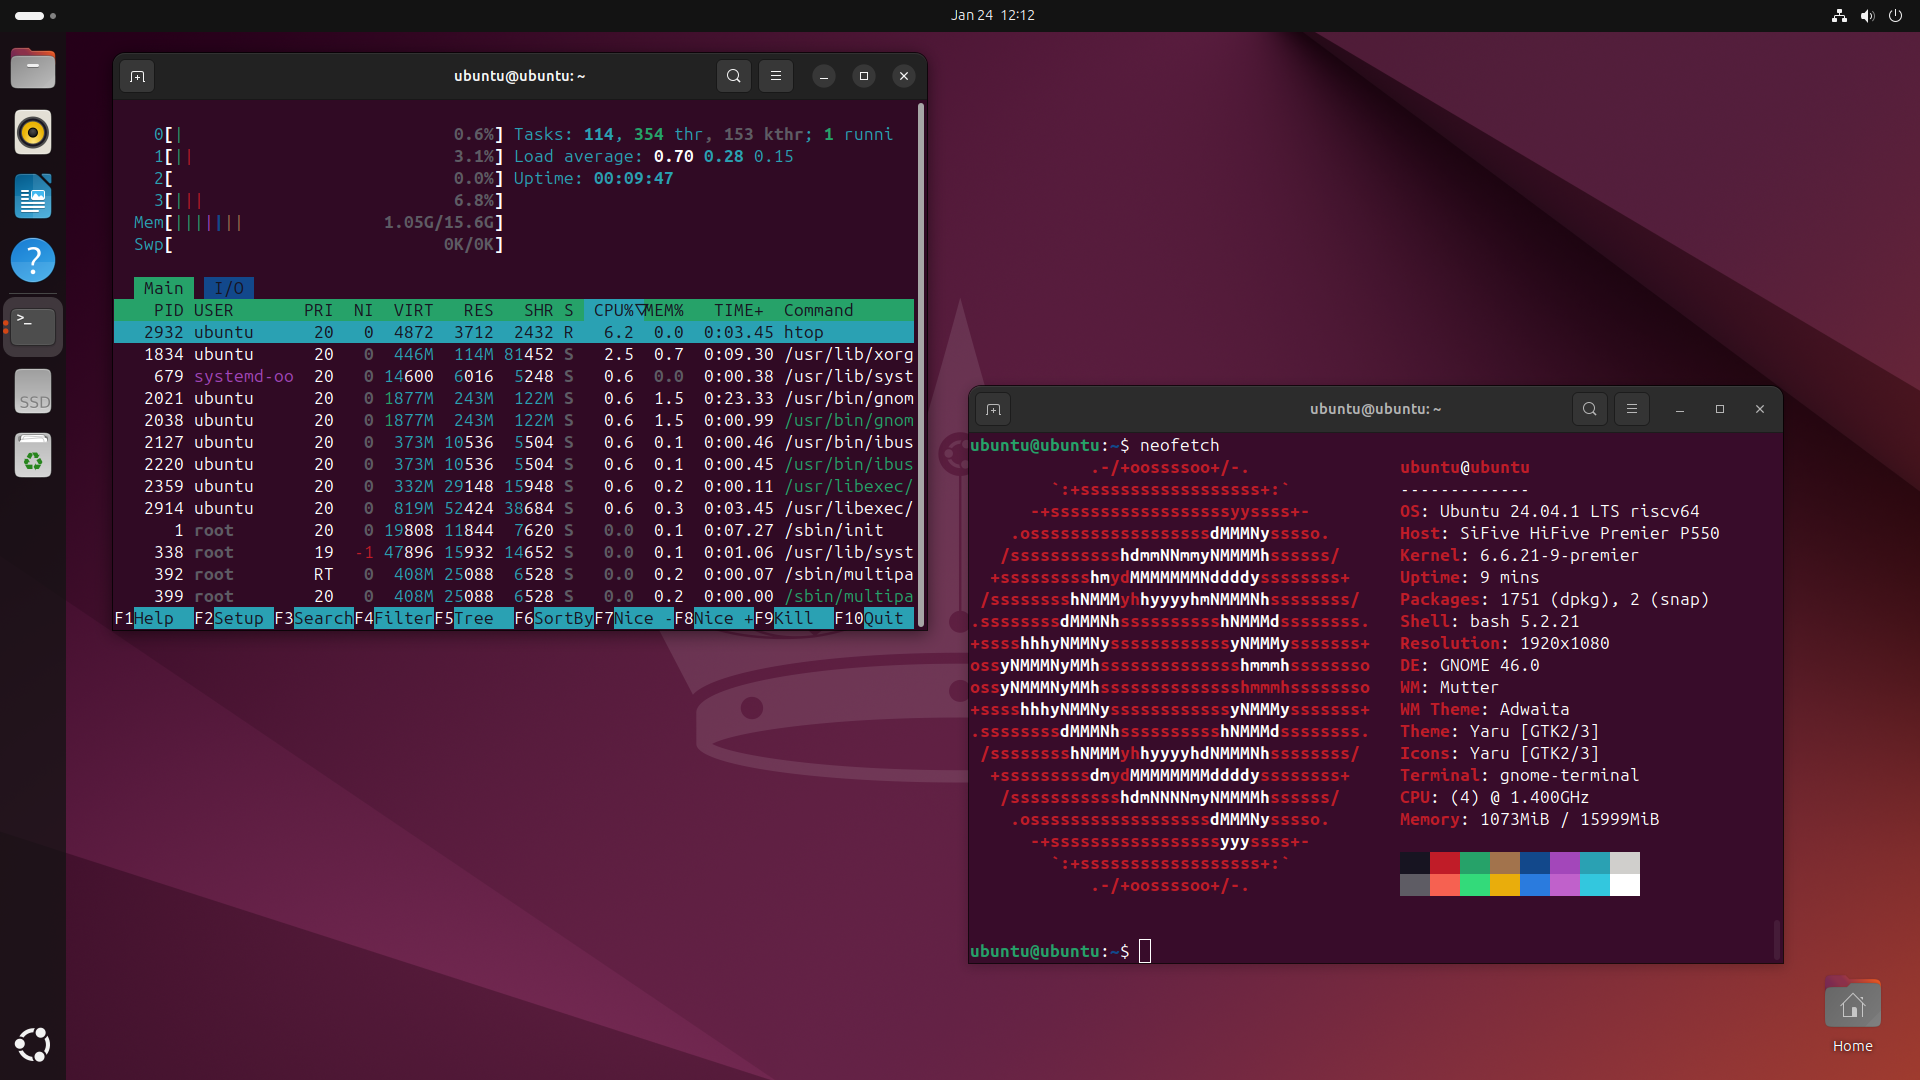Select the htop process row PID 2932
The height and width of the screenshot is (1080, 1920).
click(x=514, y=332)
